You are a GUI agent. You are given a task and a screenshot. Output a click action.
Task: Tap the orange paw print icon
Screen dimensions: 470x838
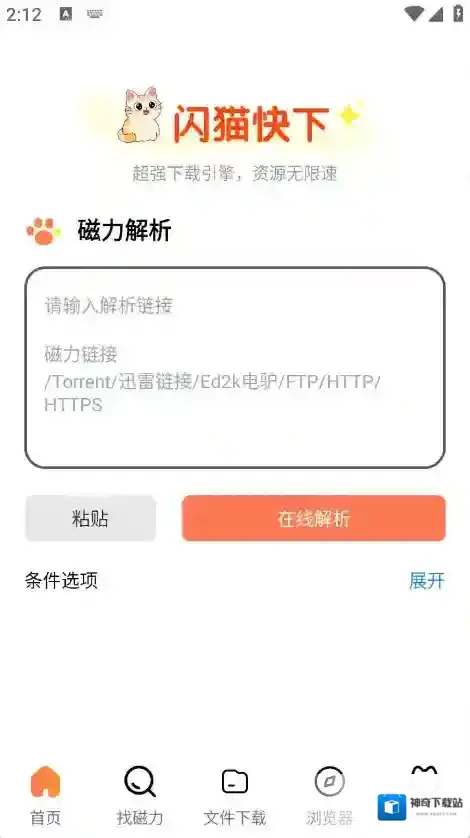[x=43, y=231]
